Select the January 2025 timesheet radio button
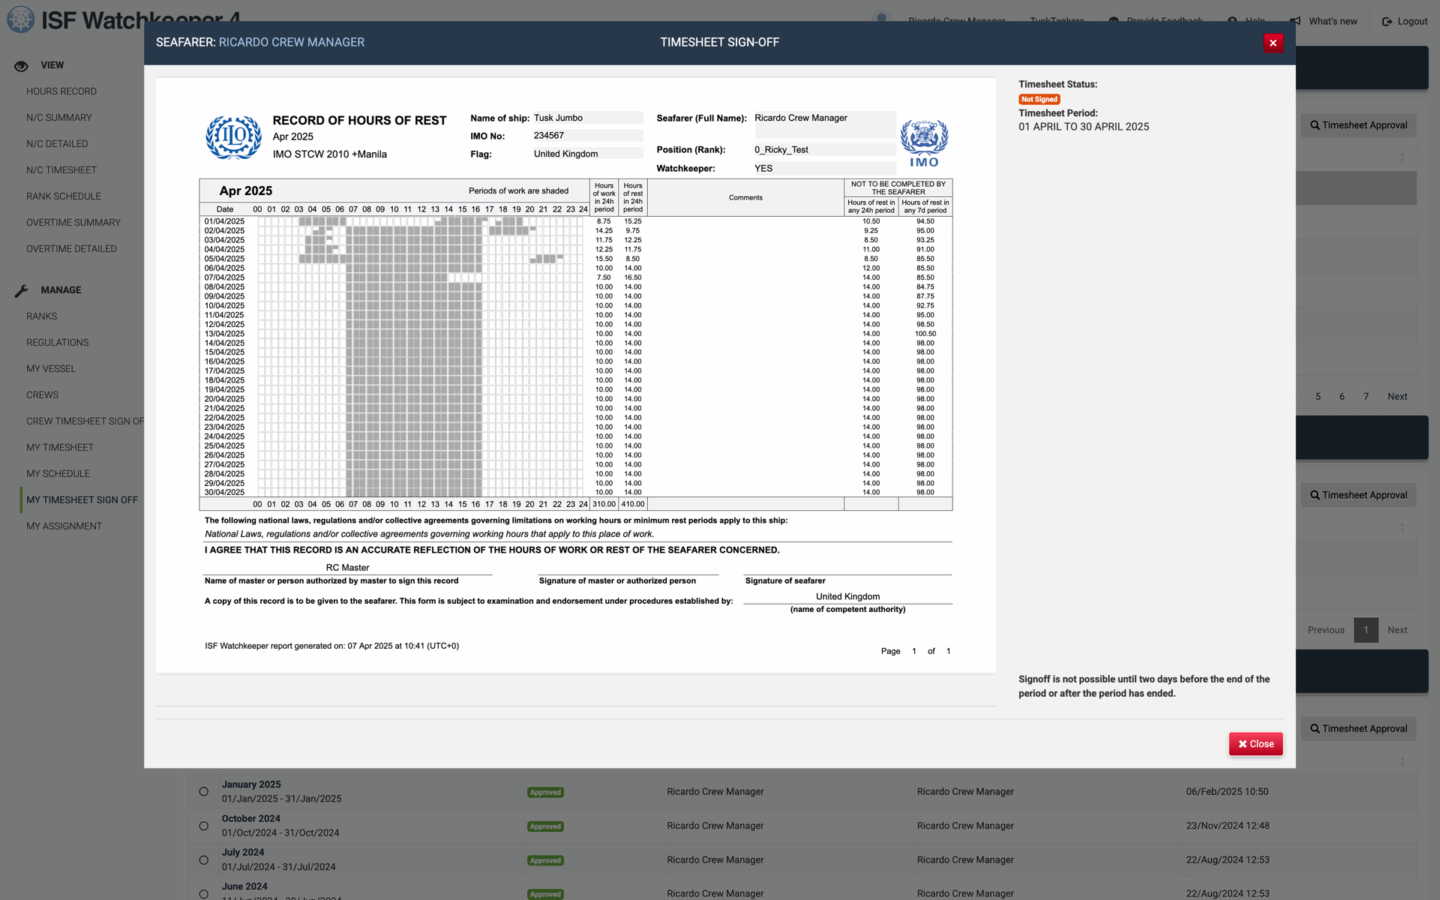 pyautogui.click(x=204, y=792)
